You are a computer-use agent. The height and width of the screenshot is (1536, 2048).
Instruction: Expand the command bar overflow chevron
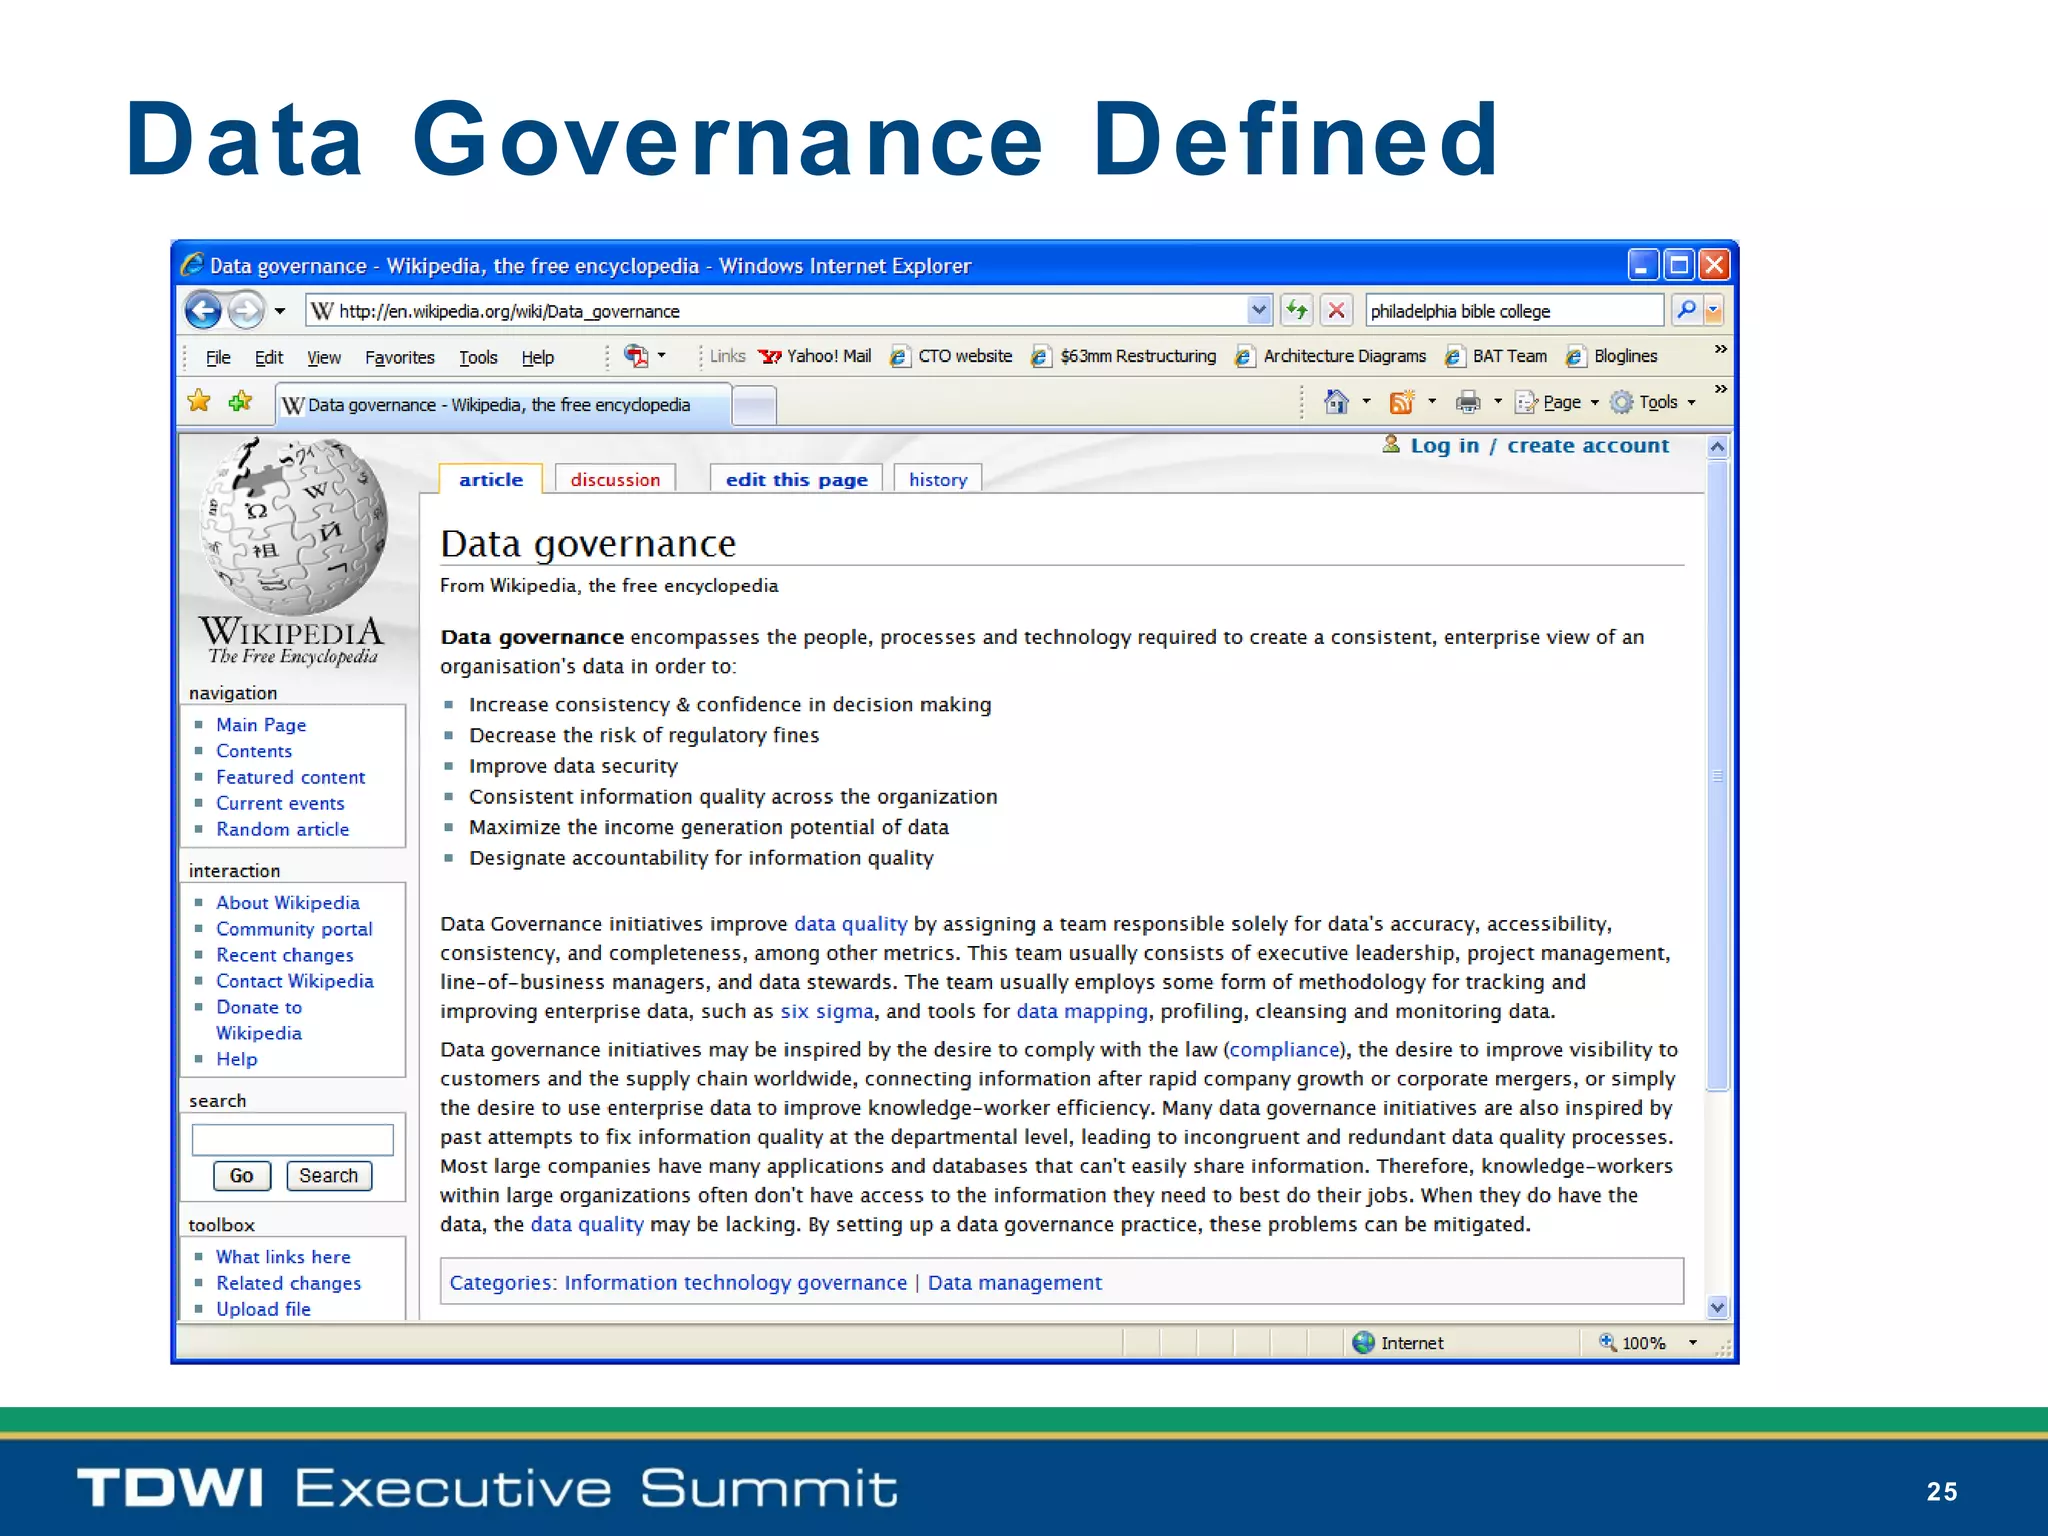[1720, 389]
